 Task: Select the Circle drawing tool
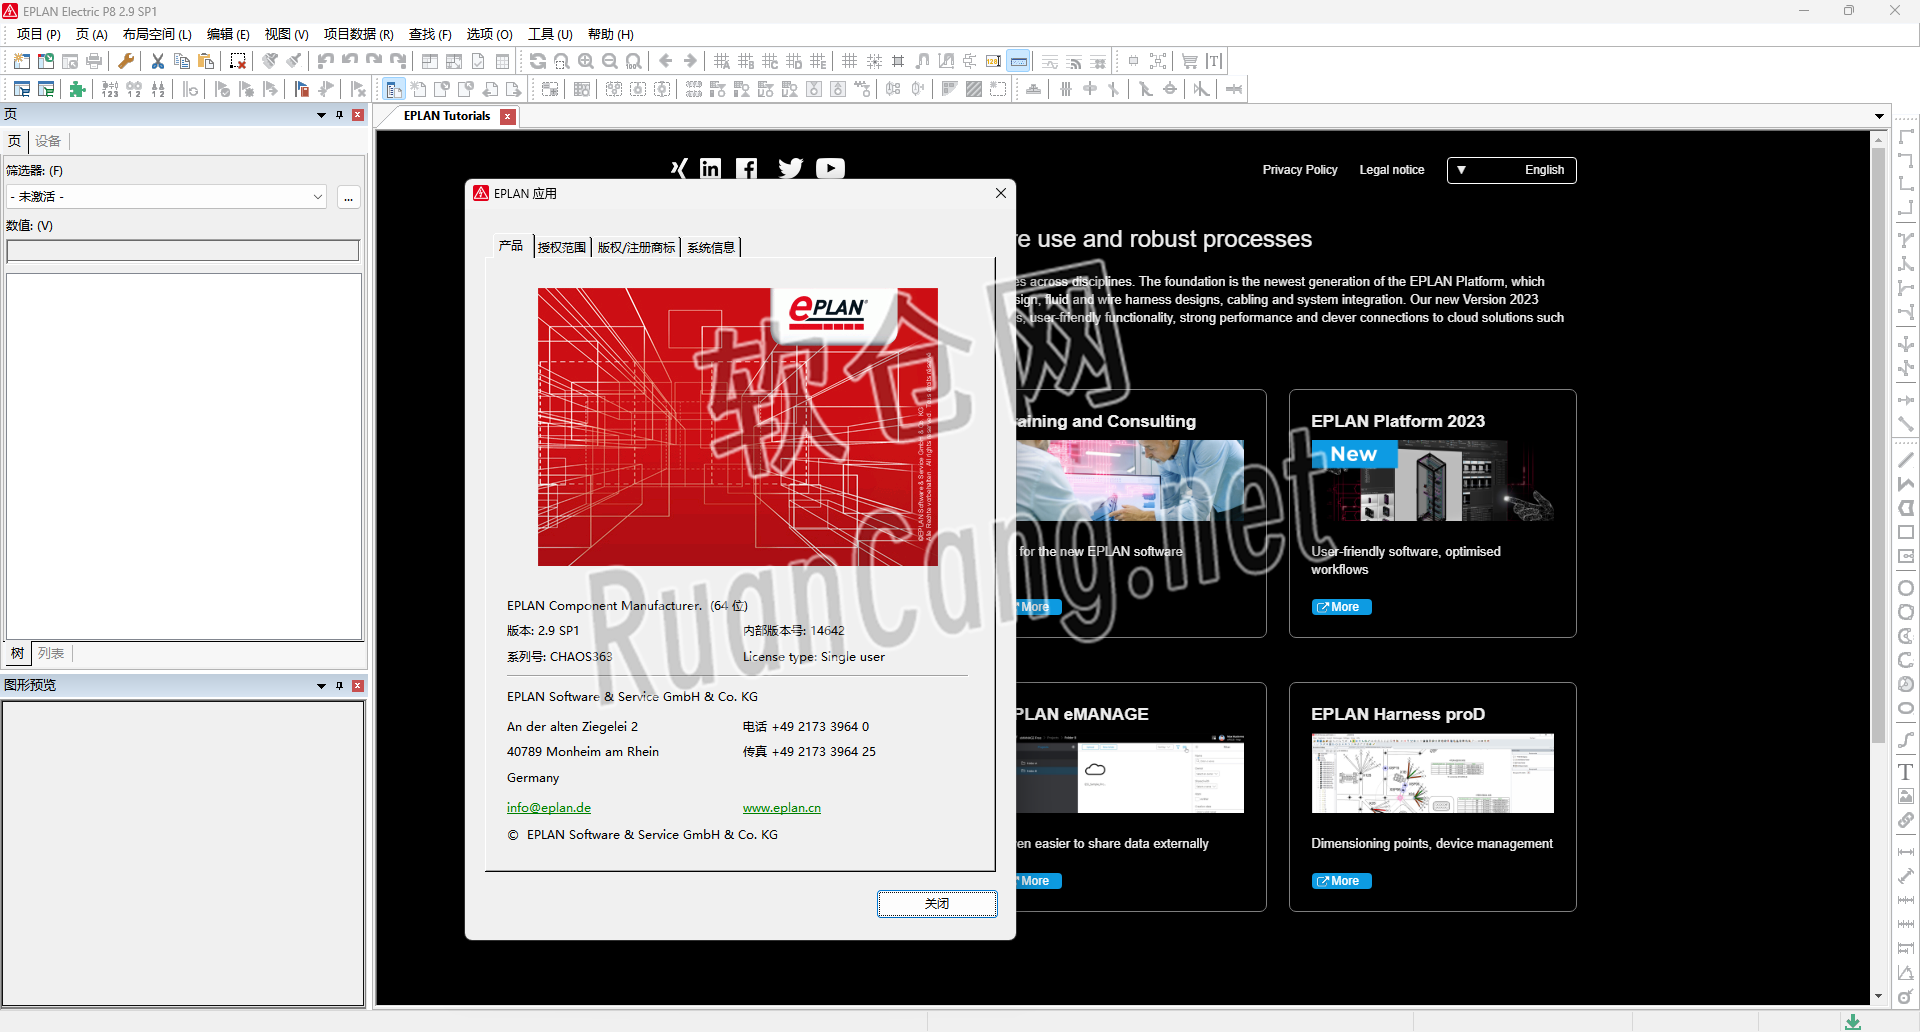tap(1906, 588)
